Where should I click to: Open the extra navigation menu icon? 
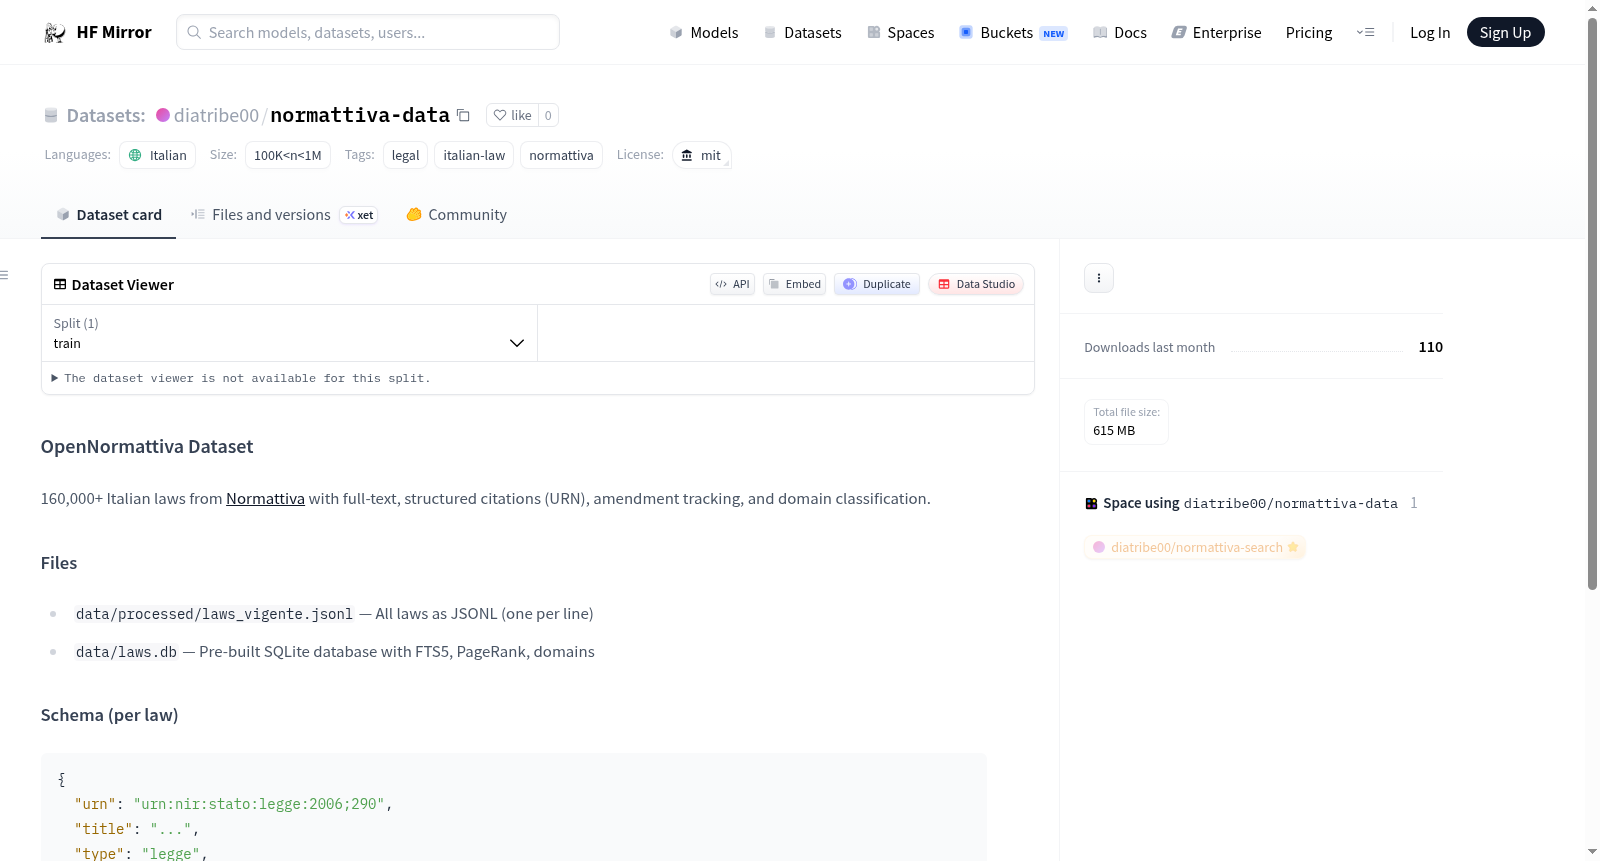[x=1365, y=33]
